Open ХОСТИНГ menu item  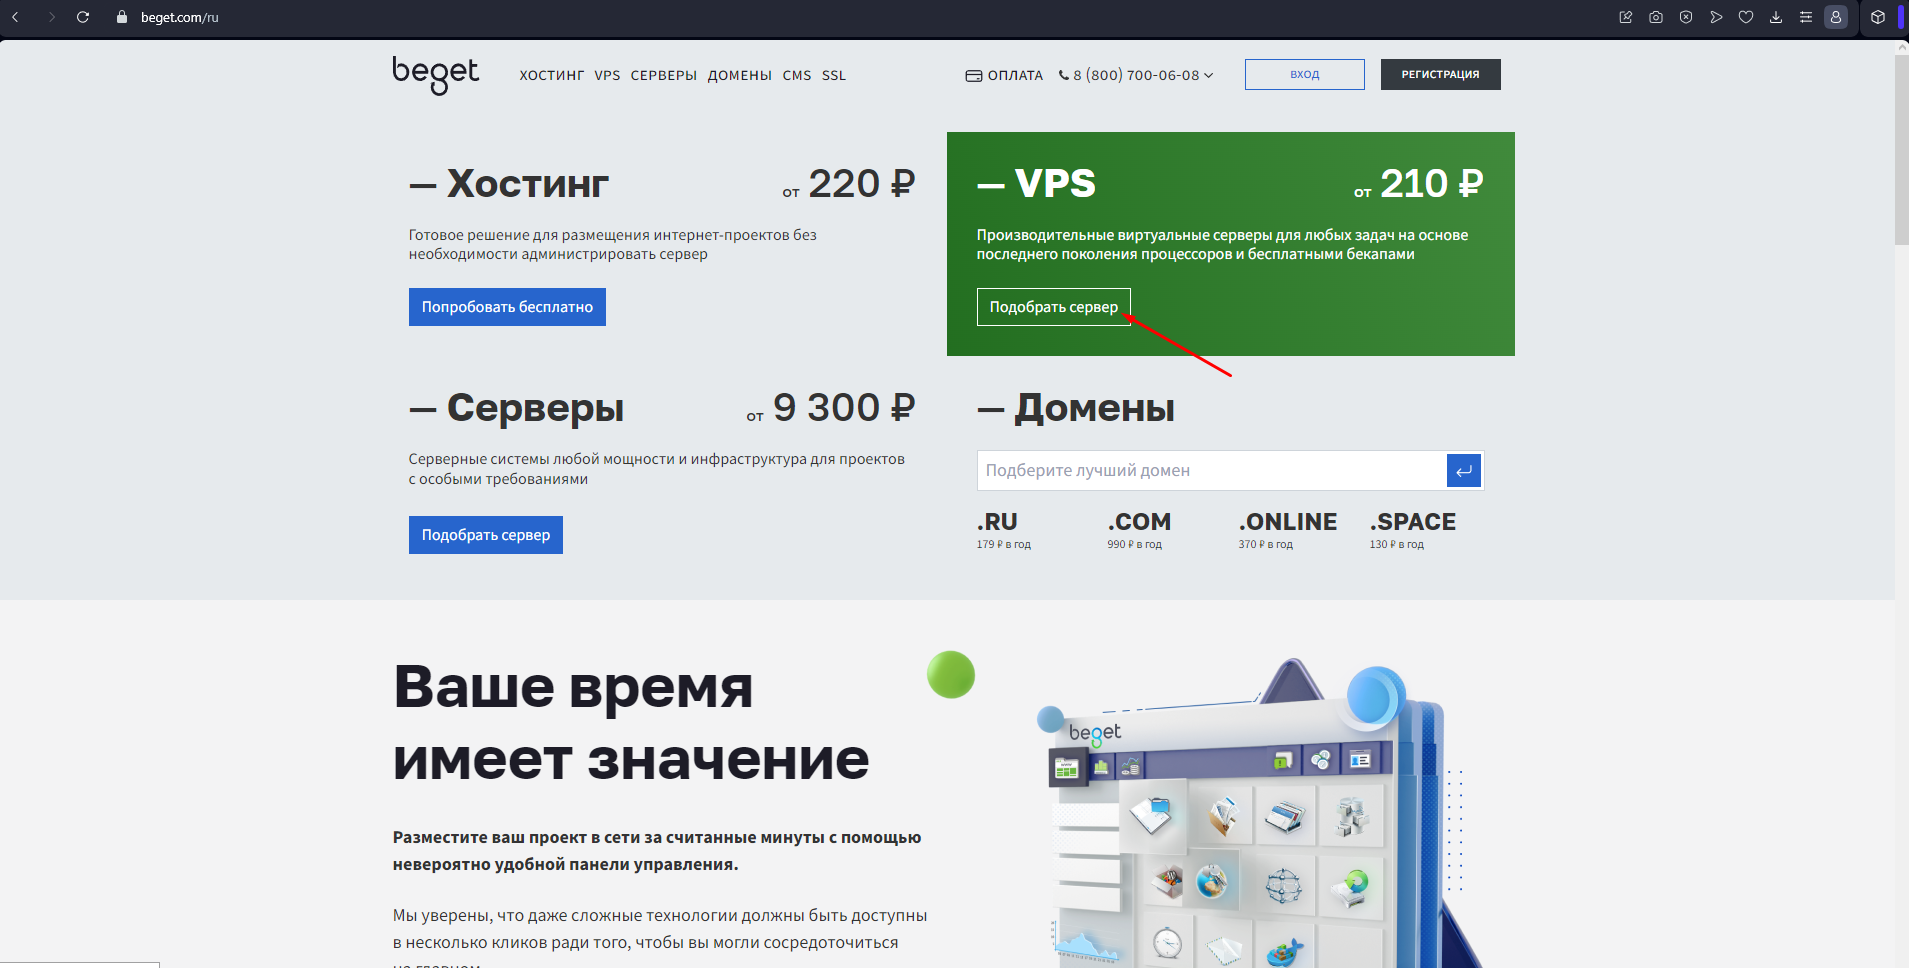pos(552,75)
